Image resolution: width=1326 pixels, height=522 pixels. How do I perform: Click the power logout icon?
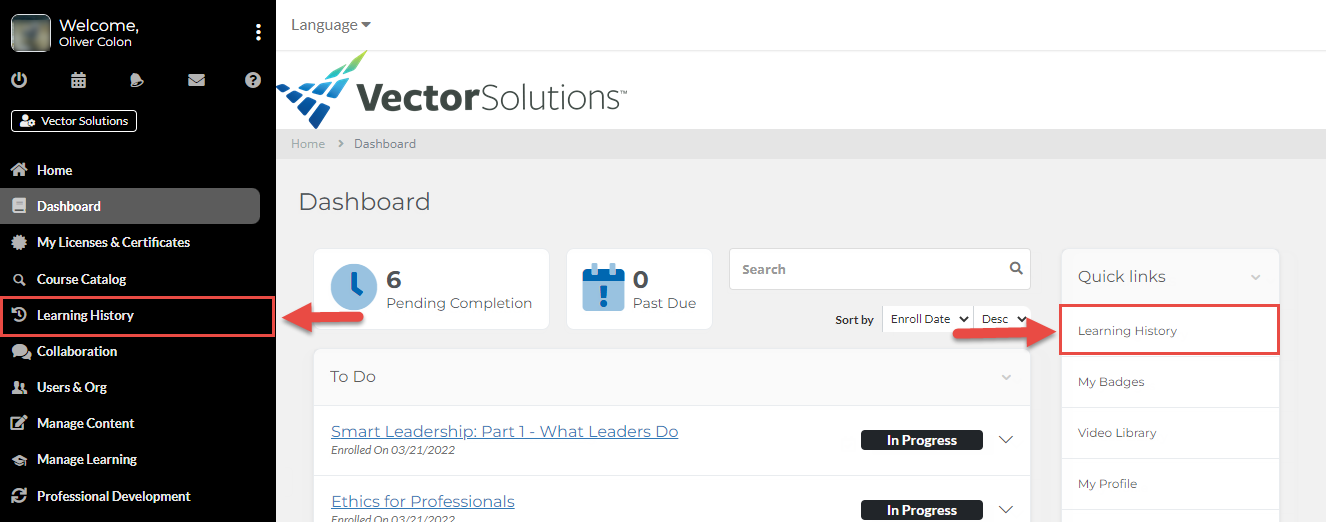pos(19,80)
